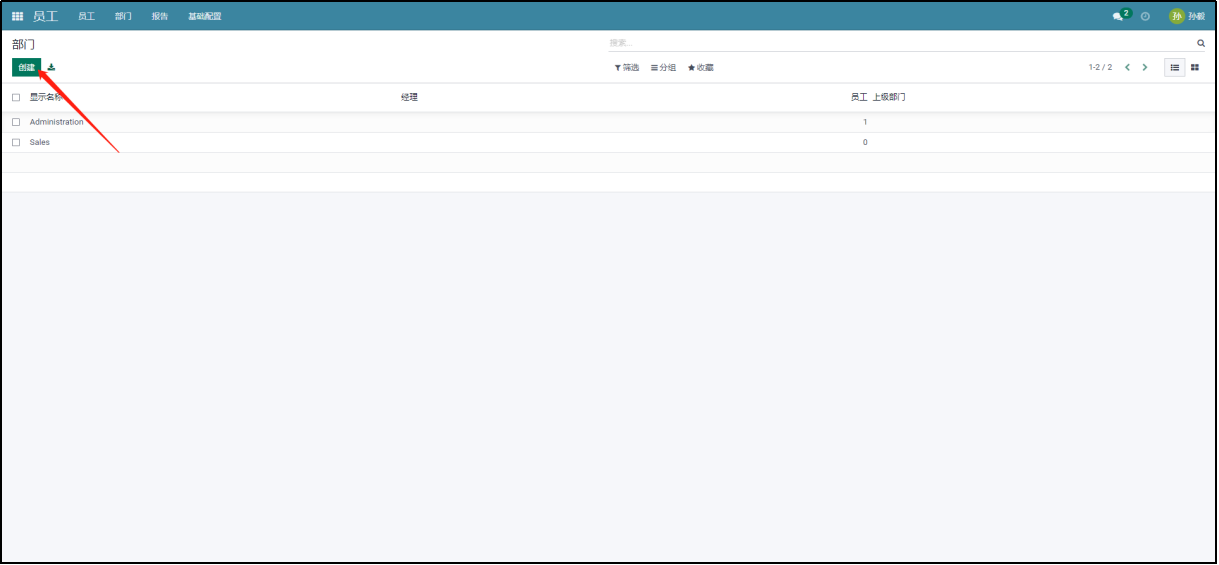Sort by 员工 count column header

tap(859, 97)
